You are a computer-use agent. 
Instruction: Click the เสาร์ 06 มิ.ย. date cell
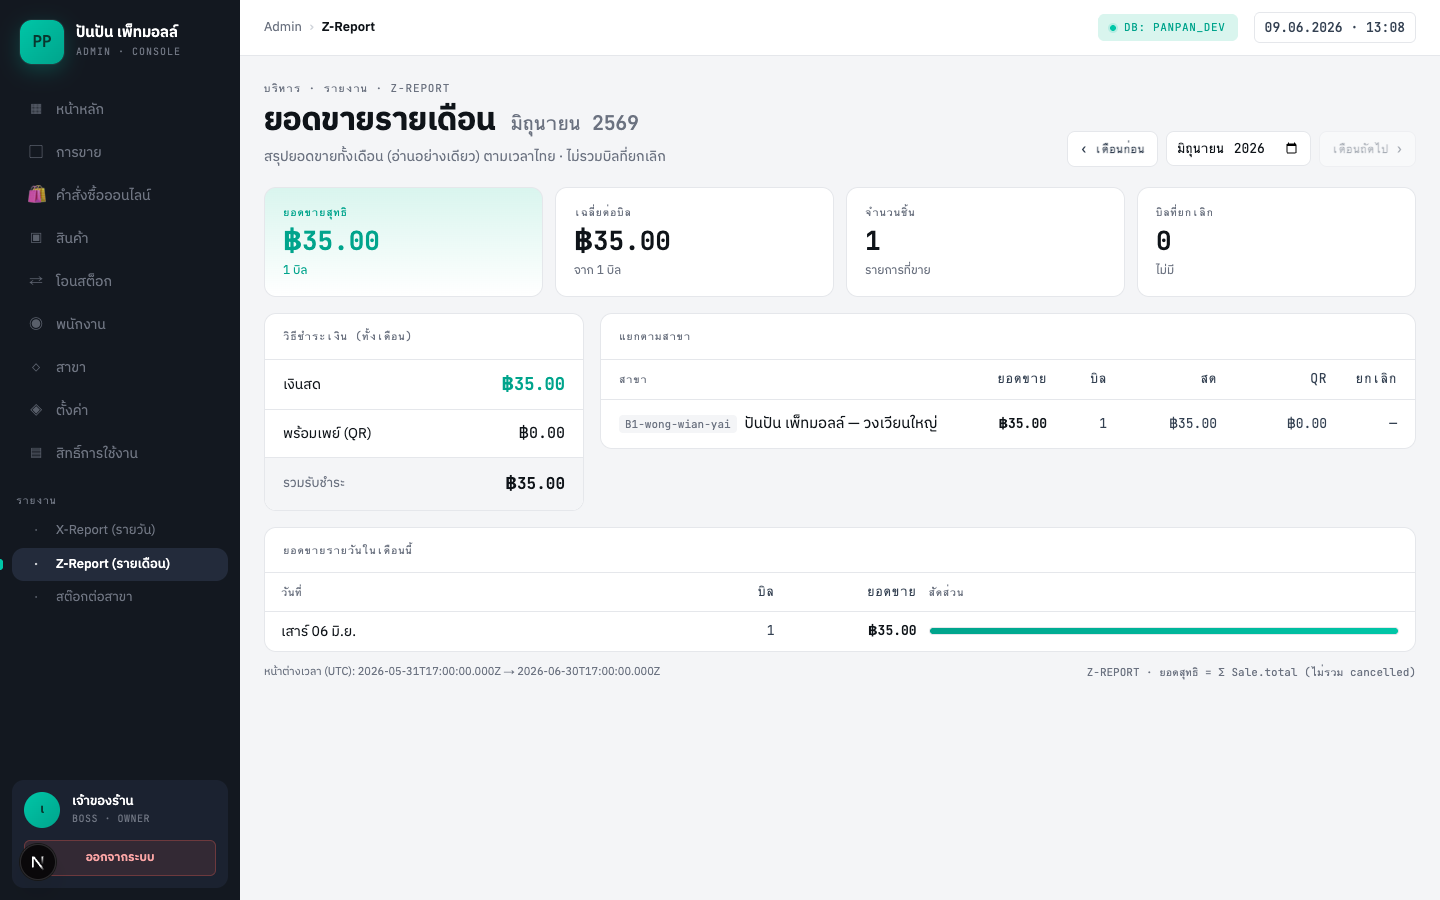pyautogui.click(x=319, y=631)
